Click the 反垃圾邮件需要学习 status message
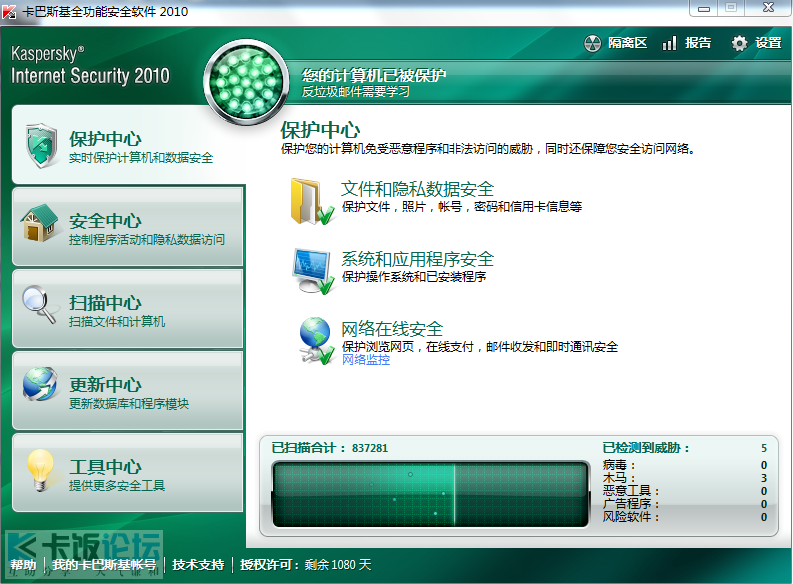The width and height of the screenshot is (793, 584). point(356,92)
